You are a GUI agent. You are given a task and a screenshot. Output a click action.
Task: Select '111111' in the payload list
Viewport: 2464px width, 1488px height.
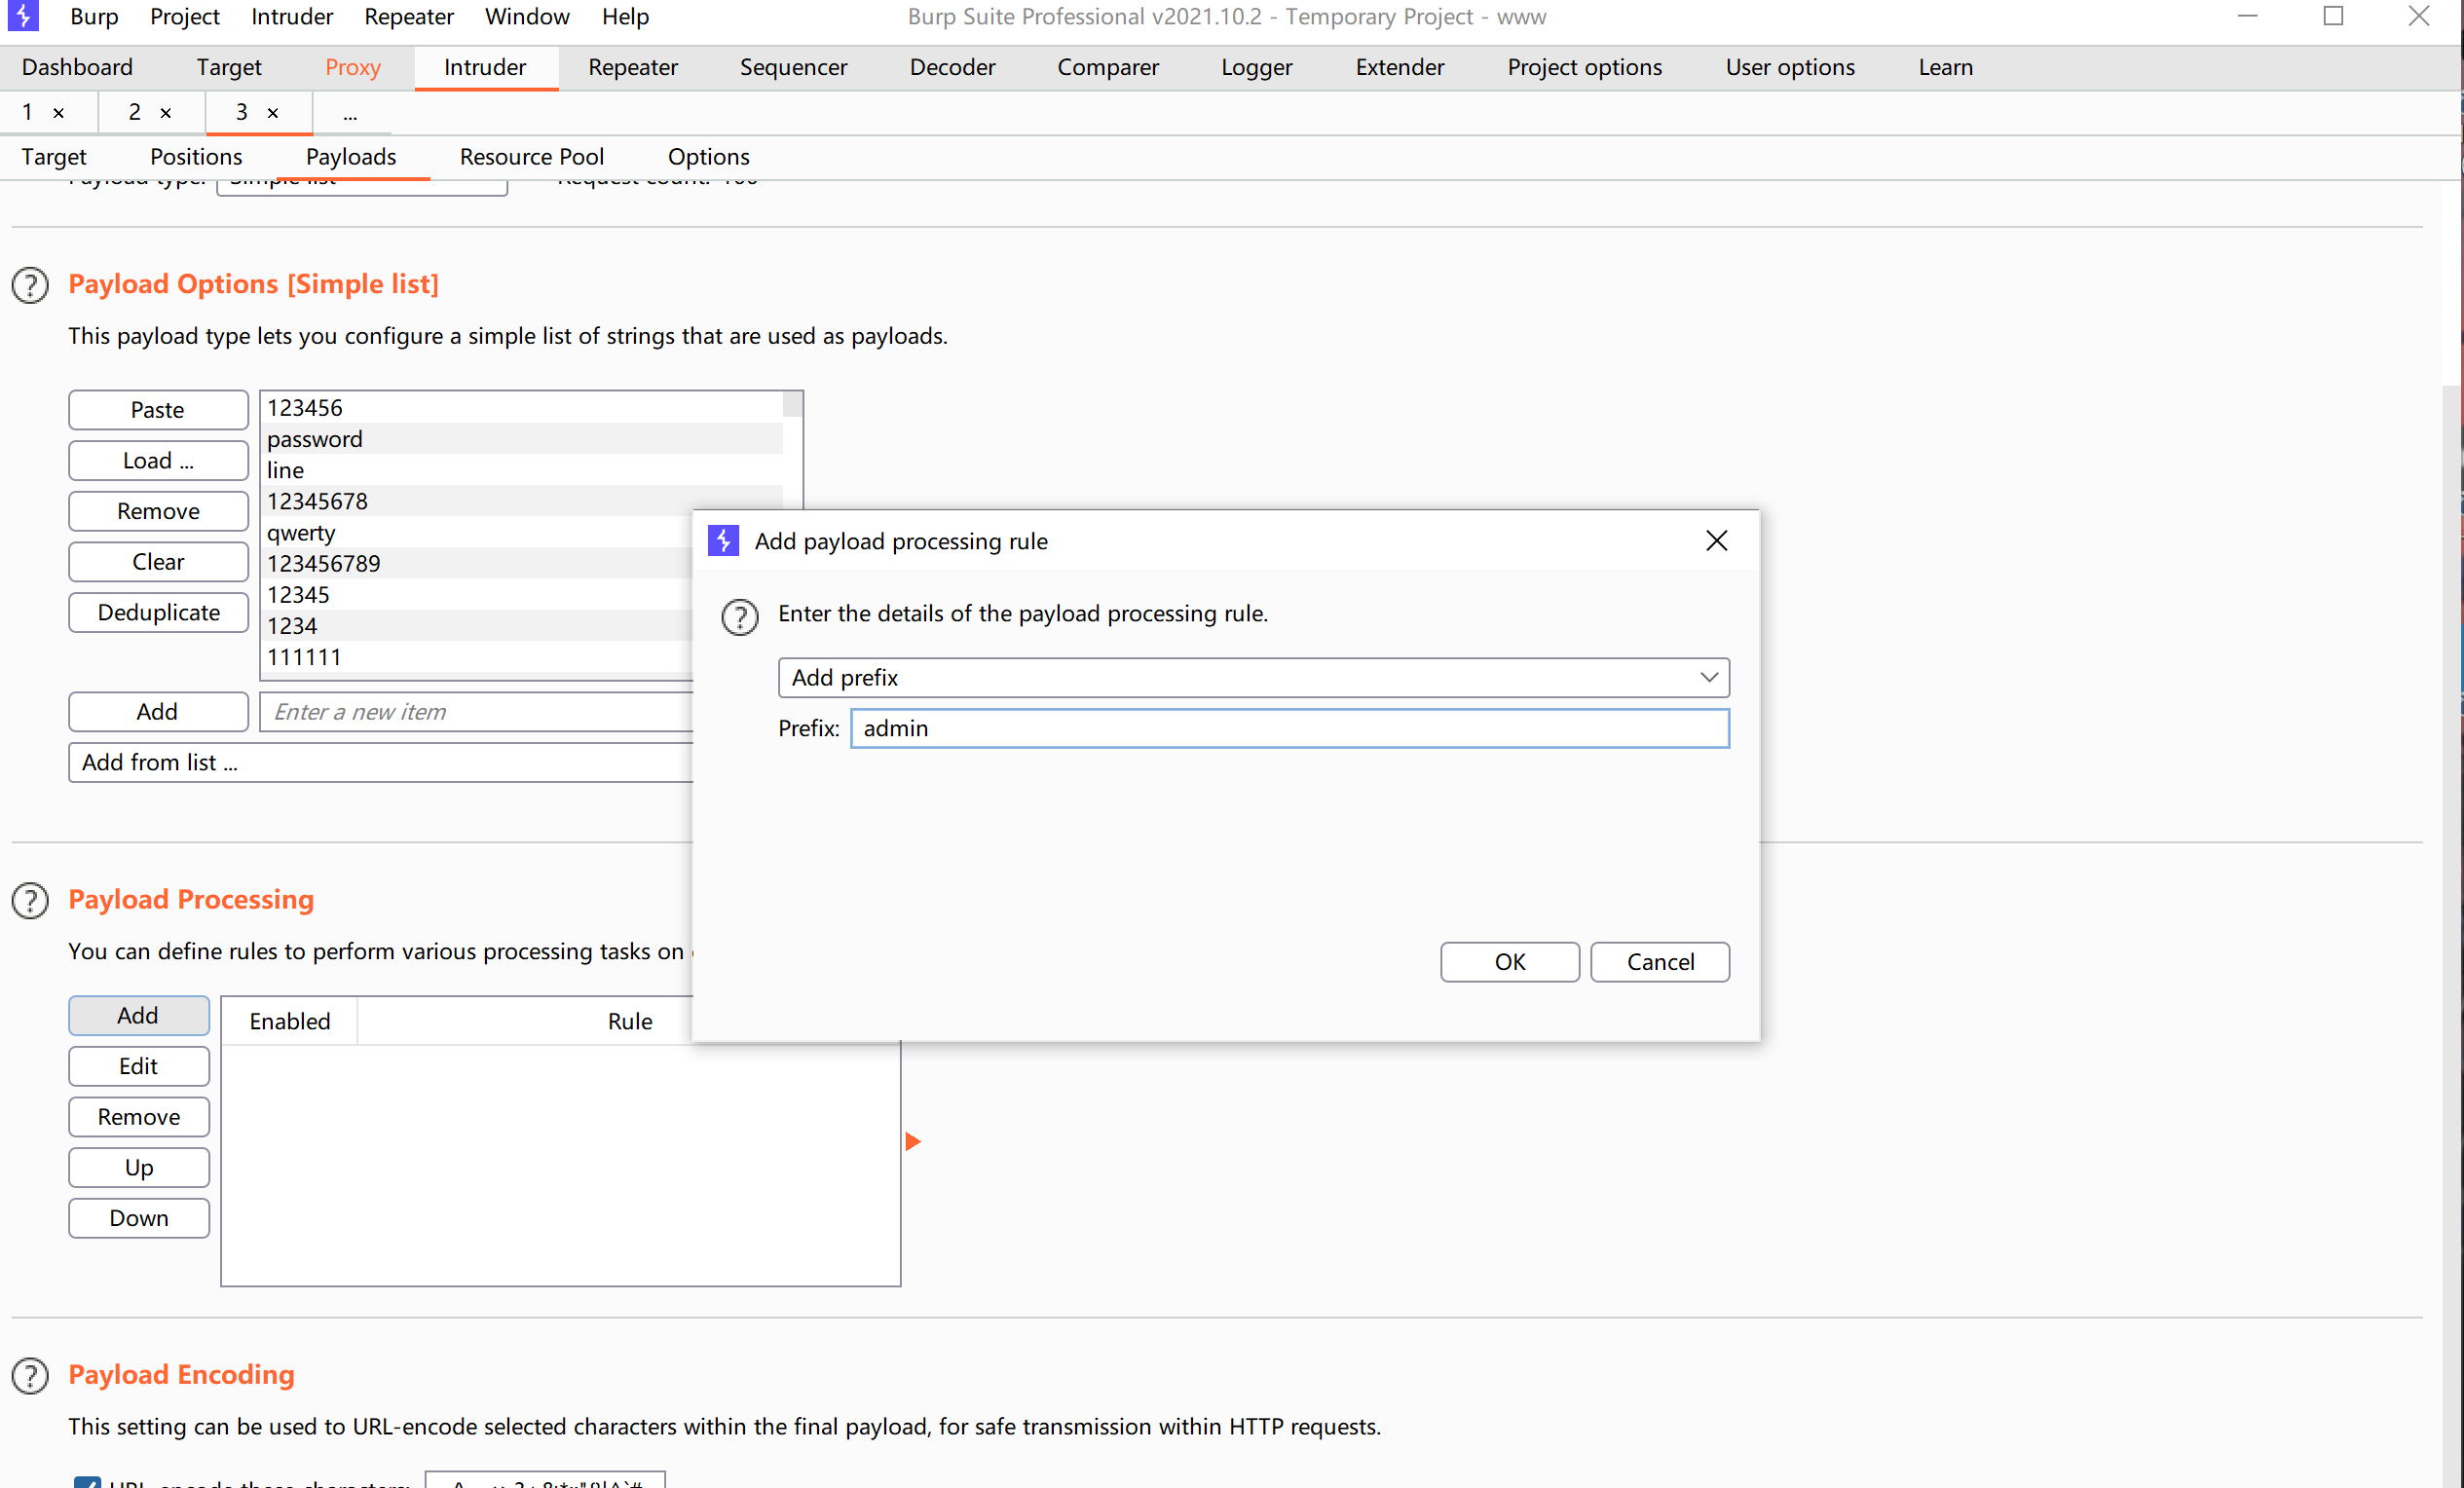tap(477, 657)
